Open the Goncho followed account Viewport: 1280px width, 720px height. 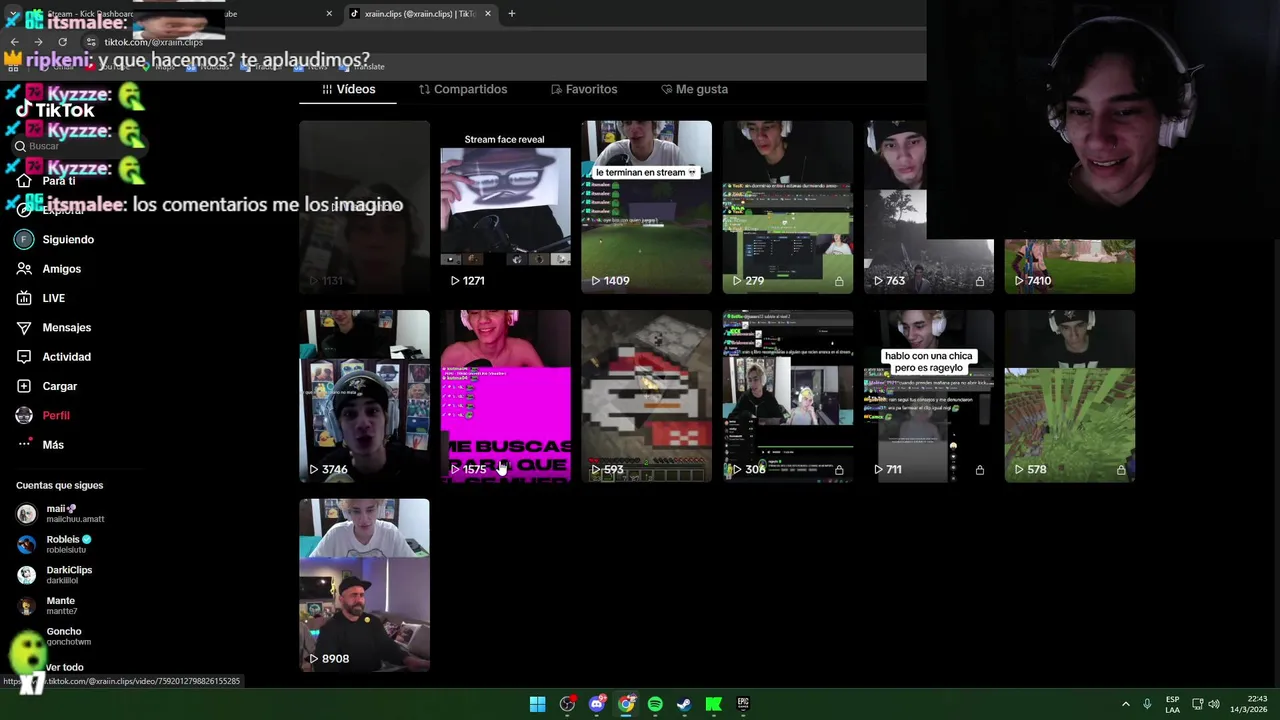54,636
